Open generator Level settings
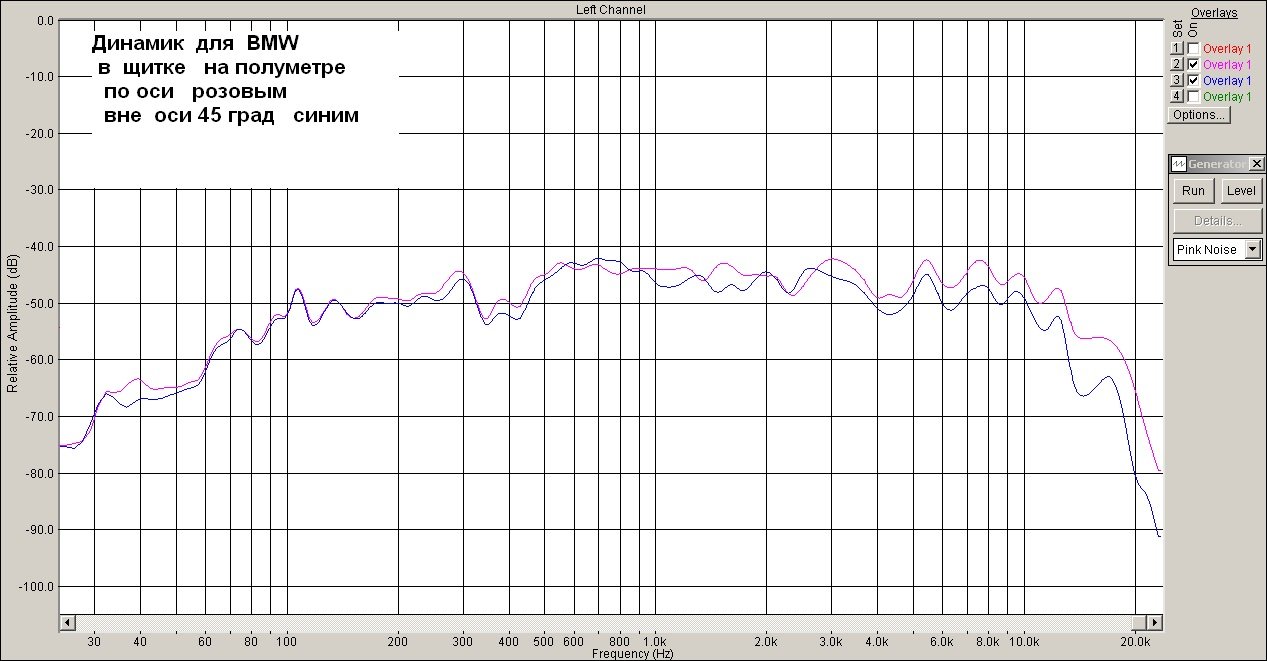The height and width of the screenshot is (661, 1267). click(x=1241, y=191)
